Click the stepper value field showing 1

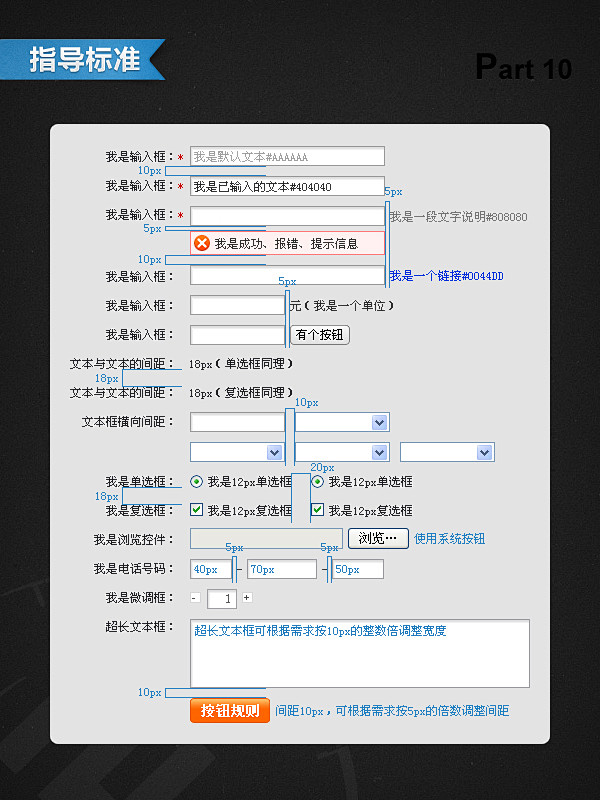click(x=221, y=599)
